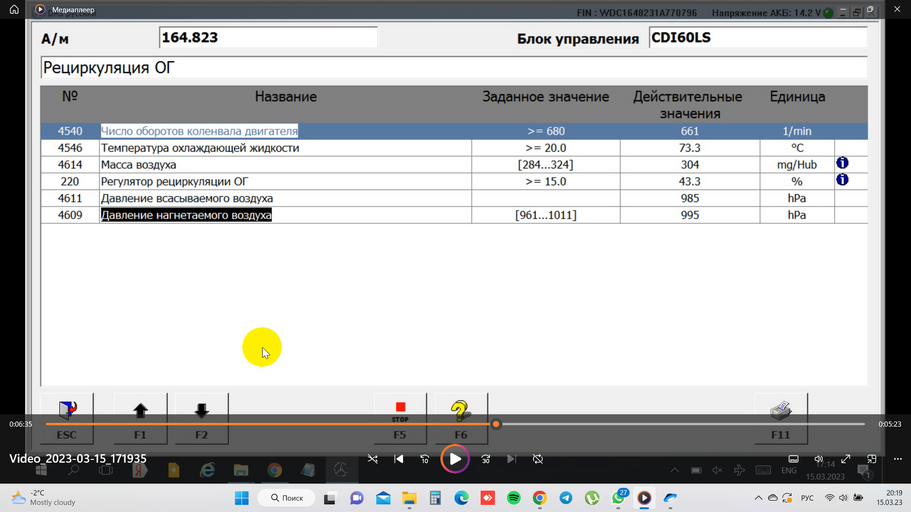911x512 pixels.
Task: Open WhatsApp with the 27 badge
Action: coord(618,498)
